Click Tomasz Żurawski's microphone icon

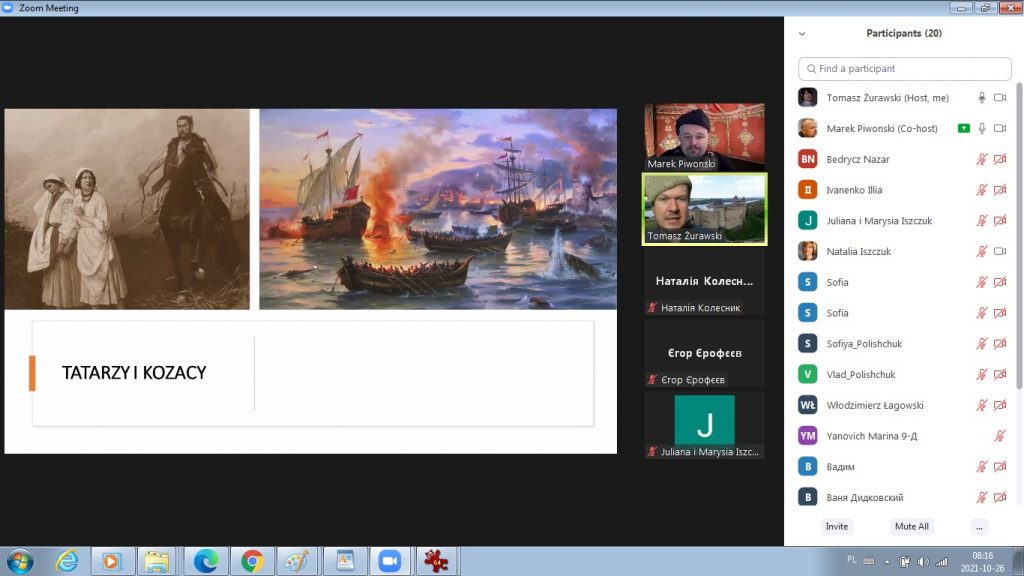tap(982, 98)
